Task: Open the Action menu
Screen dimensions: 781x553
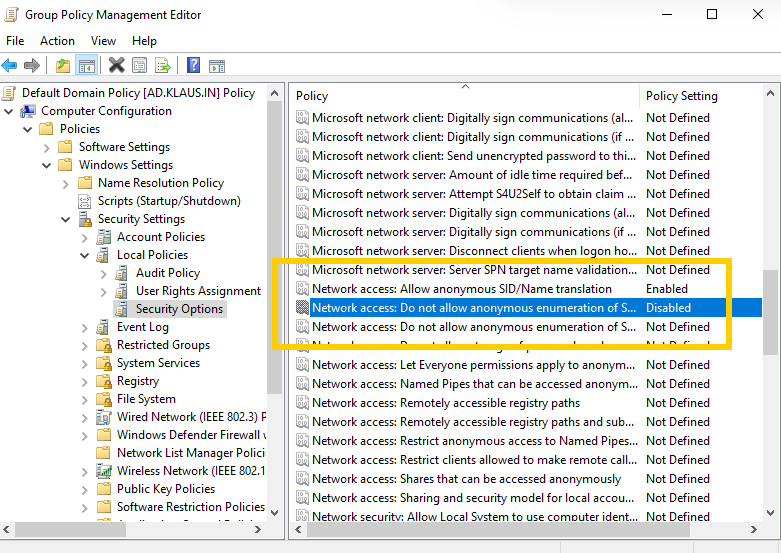Action: click(57, 41)
